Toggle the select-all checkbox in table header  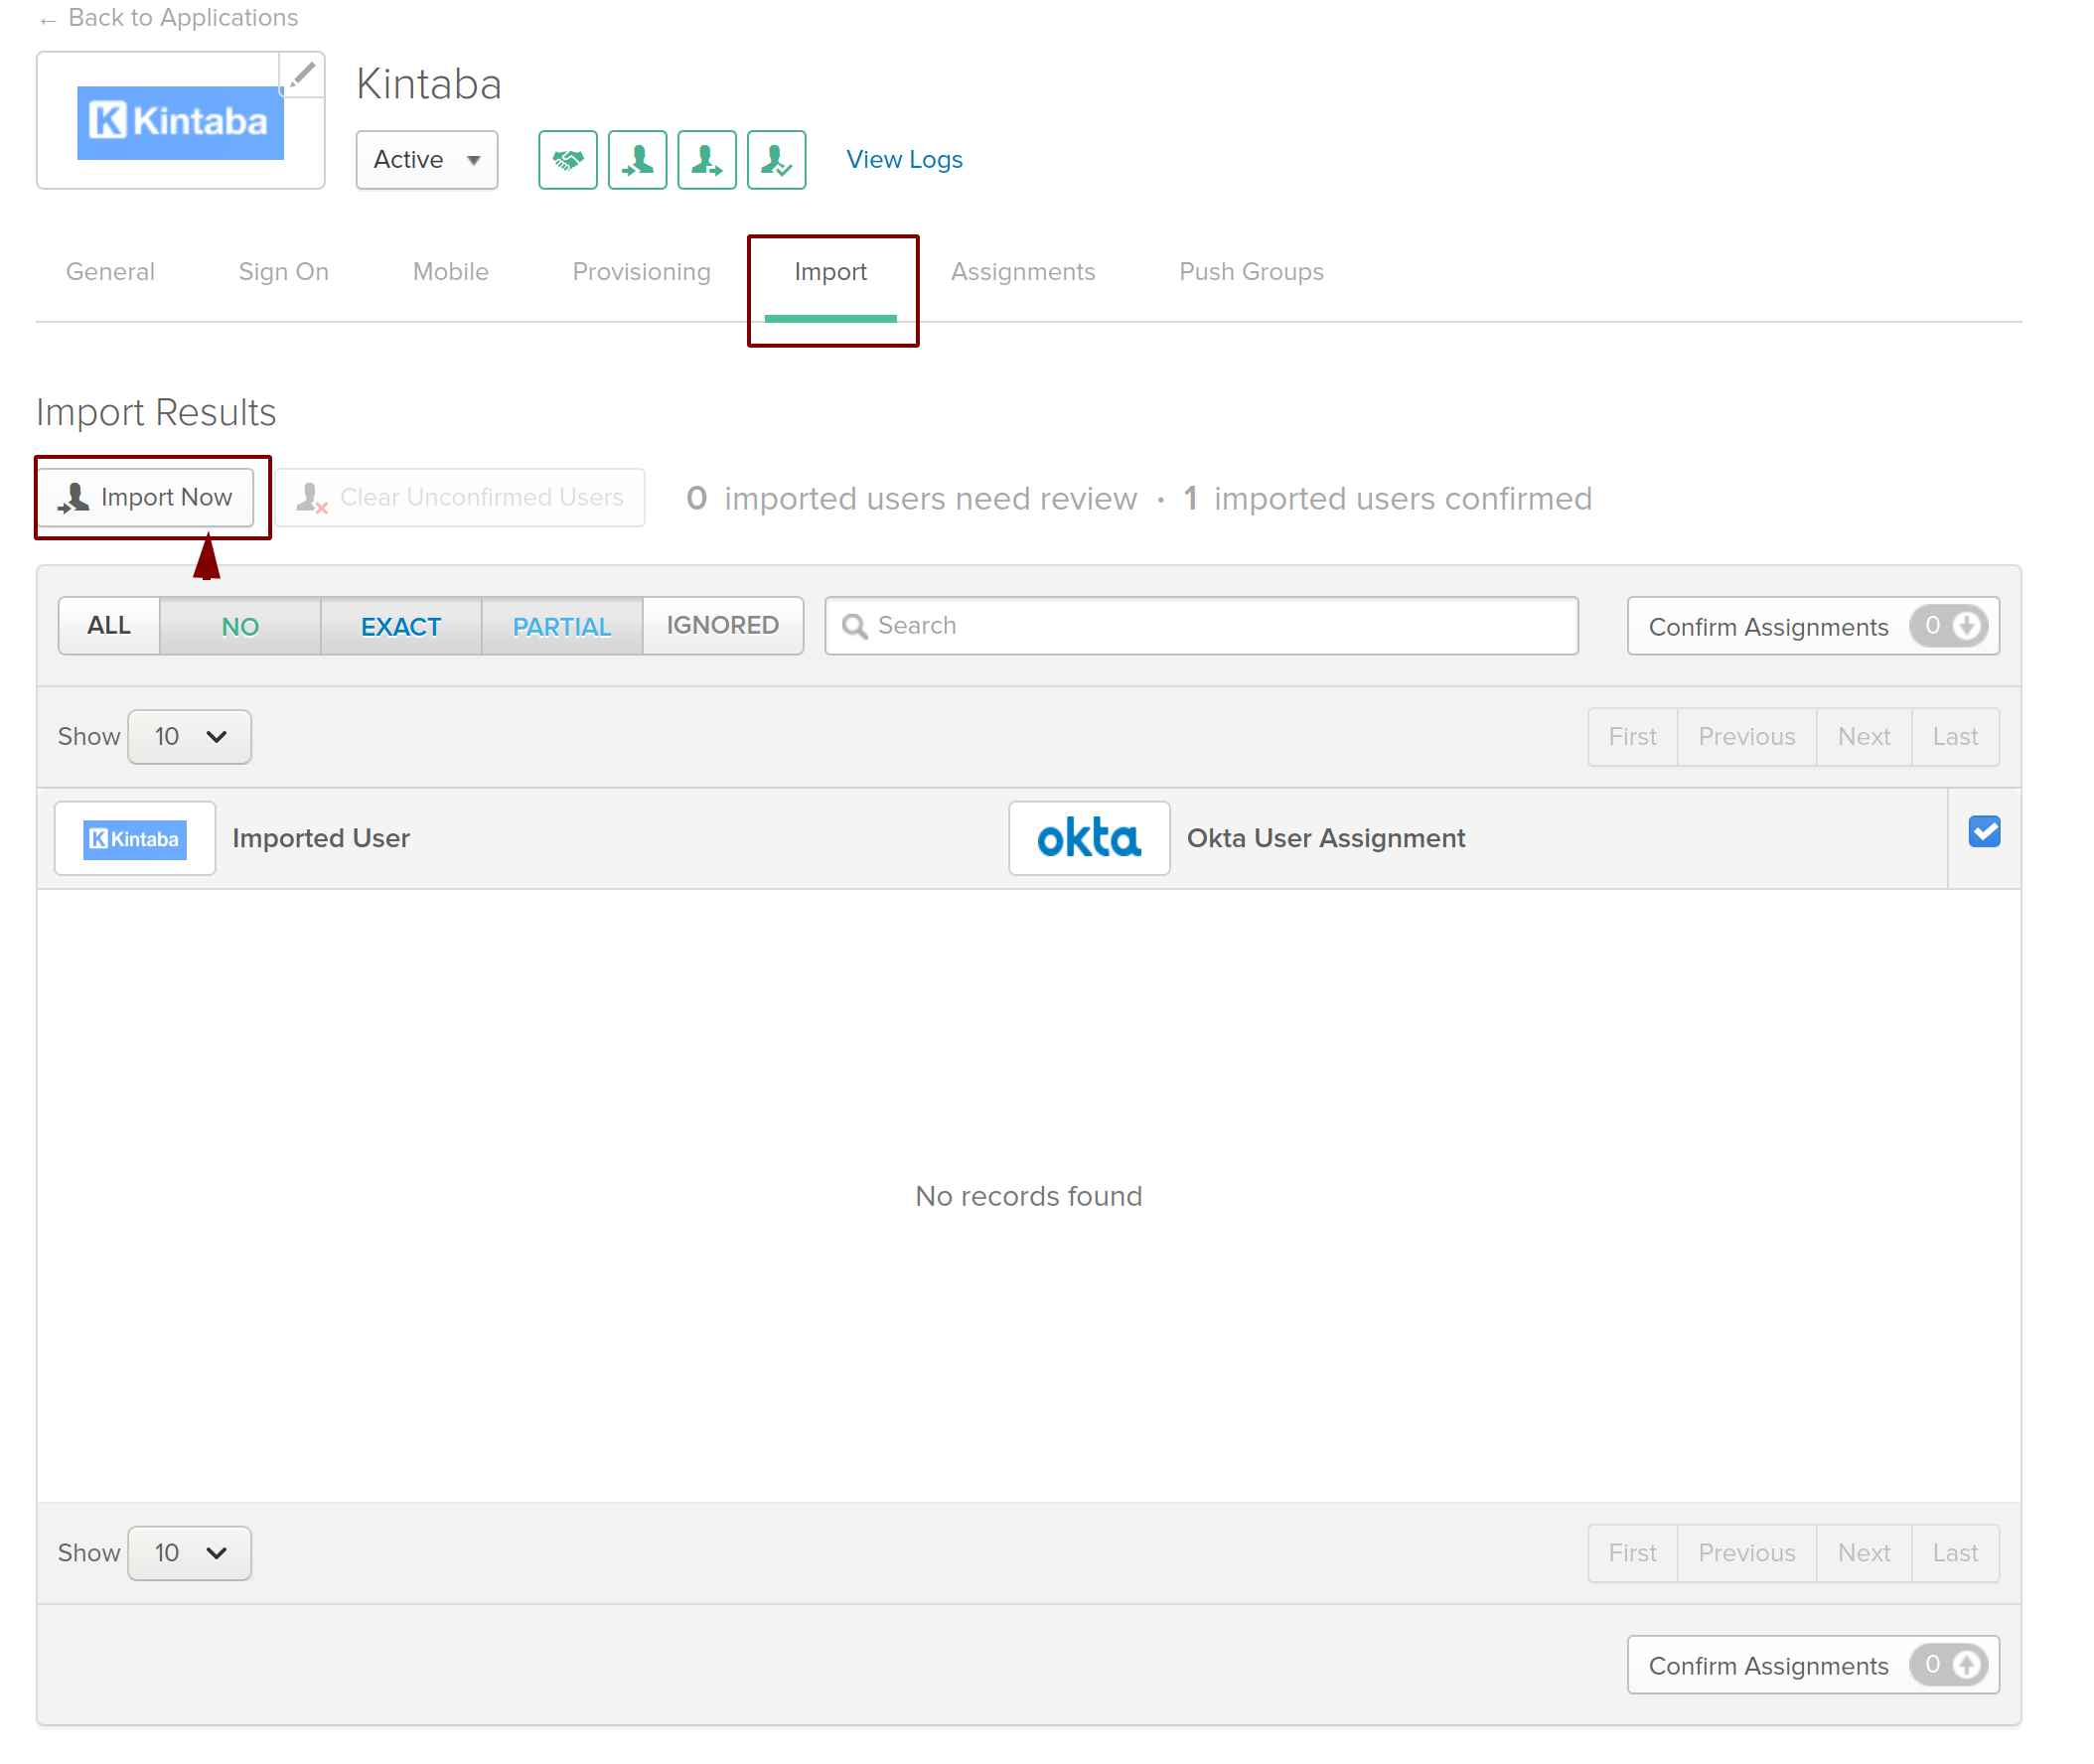[1984, 832]
